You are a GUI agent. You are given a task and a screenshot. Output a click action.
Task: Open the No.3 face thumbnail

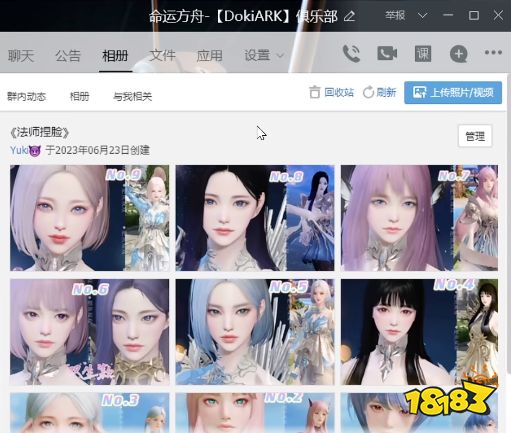pos(89,413)
